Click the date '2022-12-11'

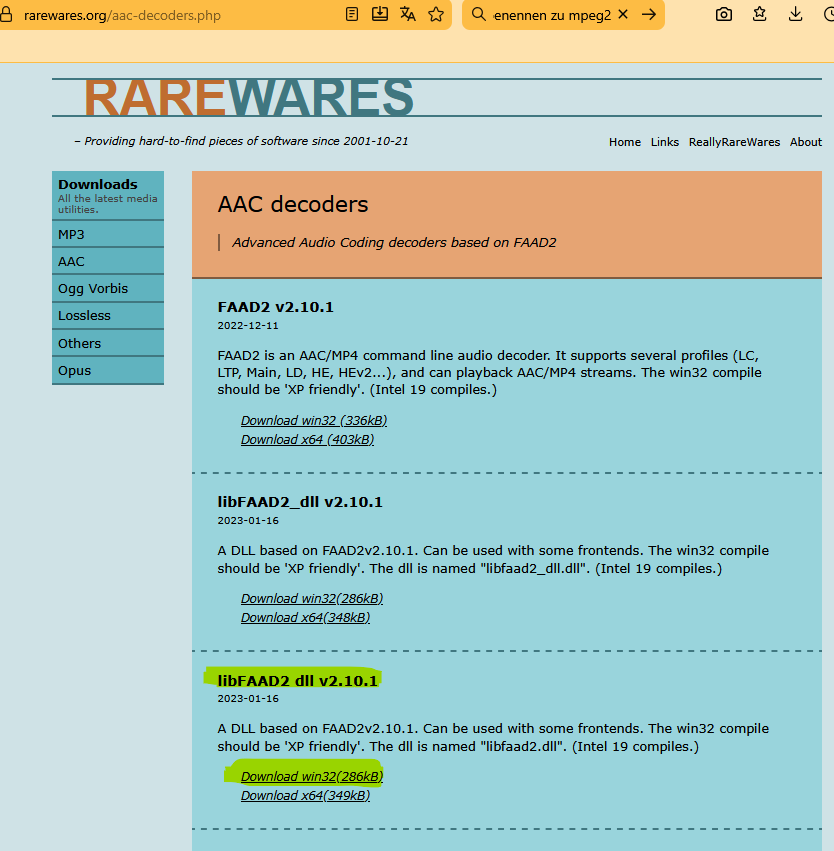[x=248, y=326]
